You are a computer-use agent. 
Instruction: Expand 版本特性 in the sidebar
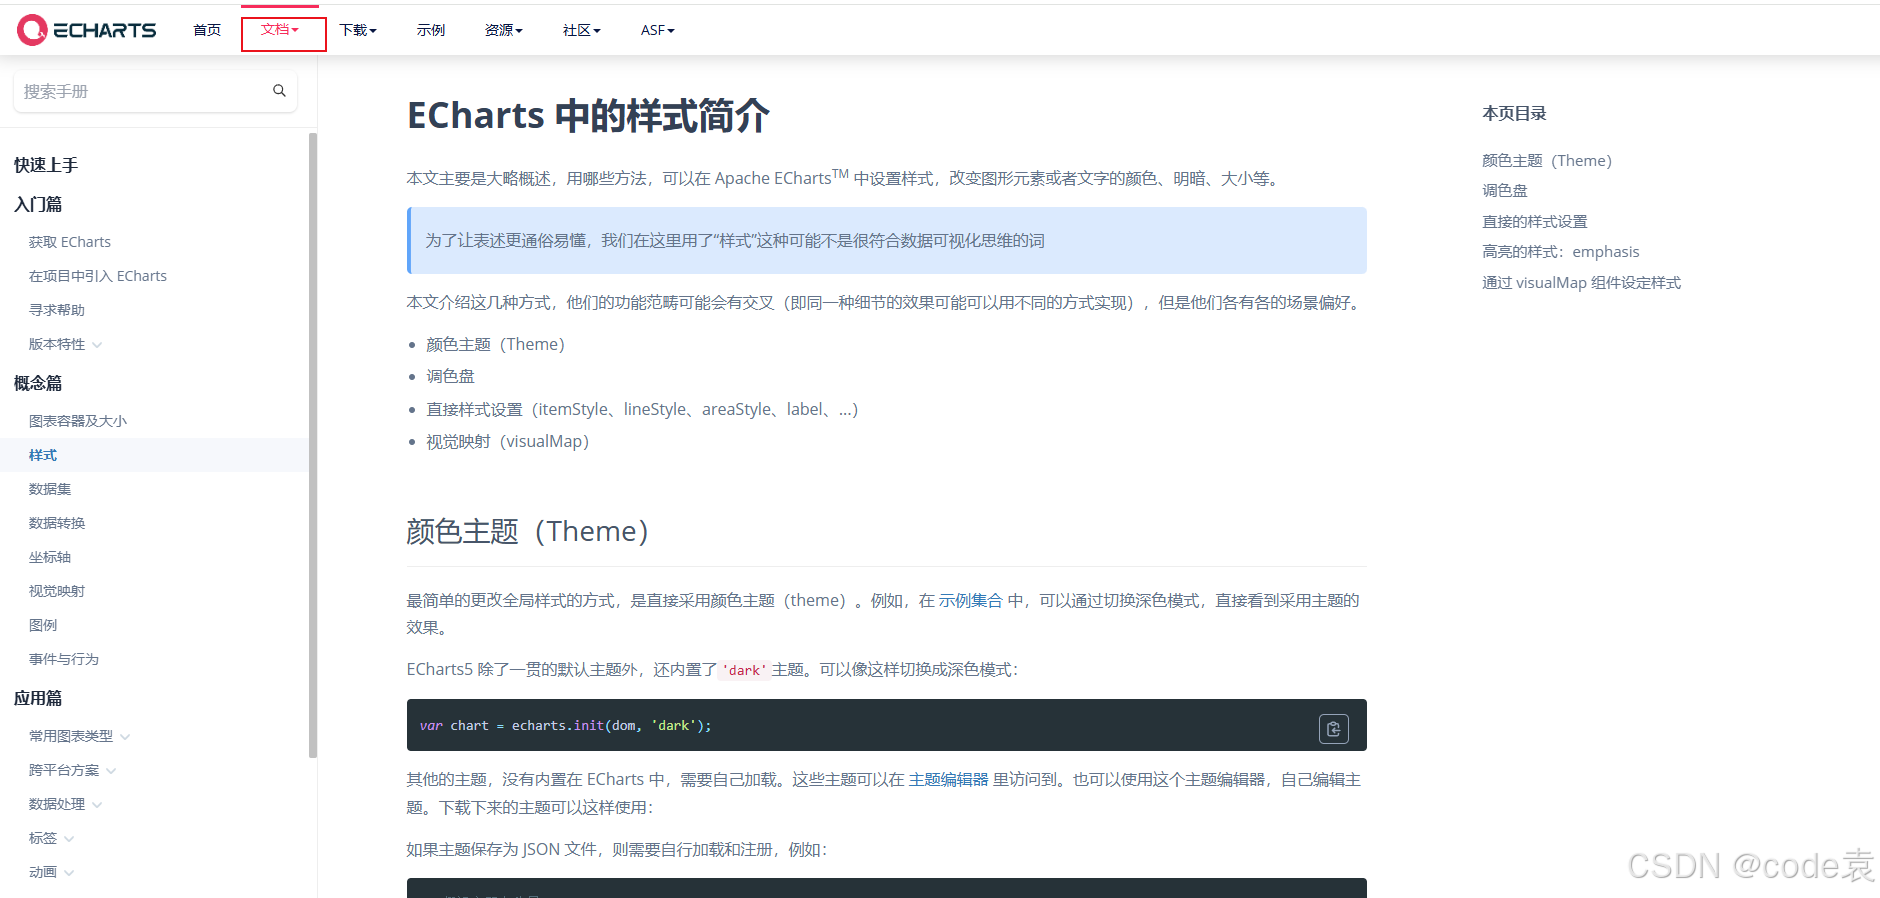66,344
